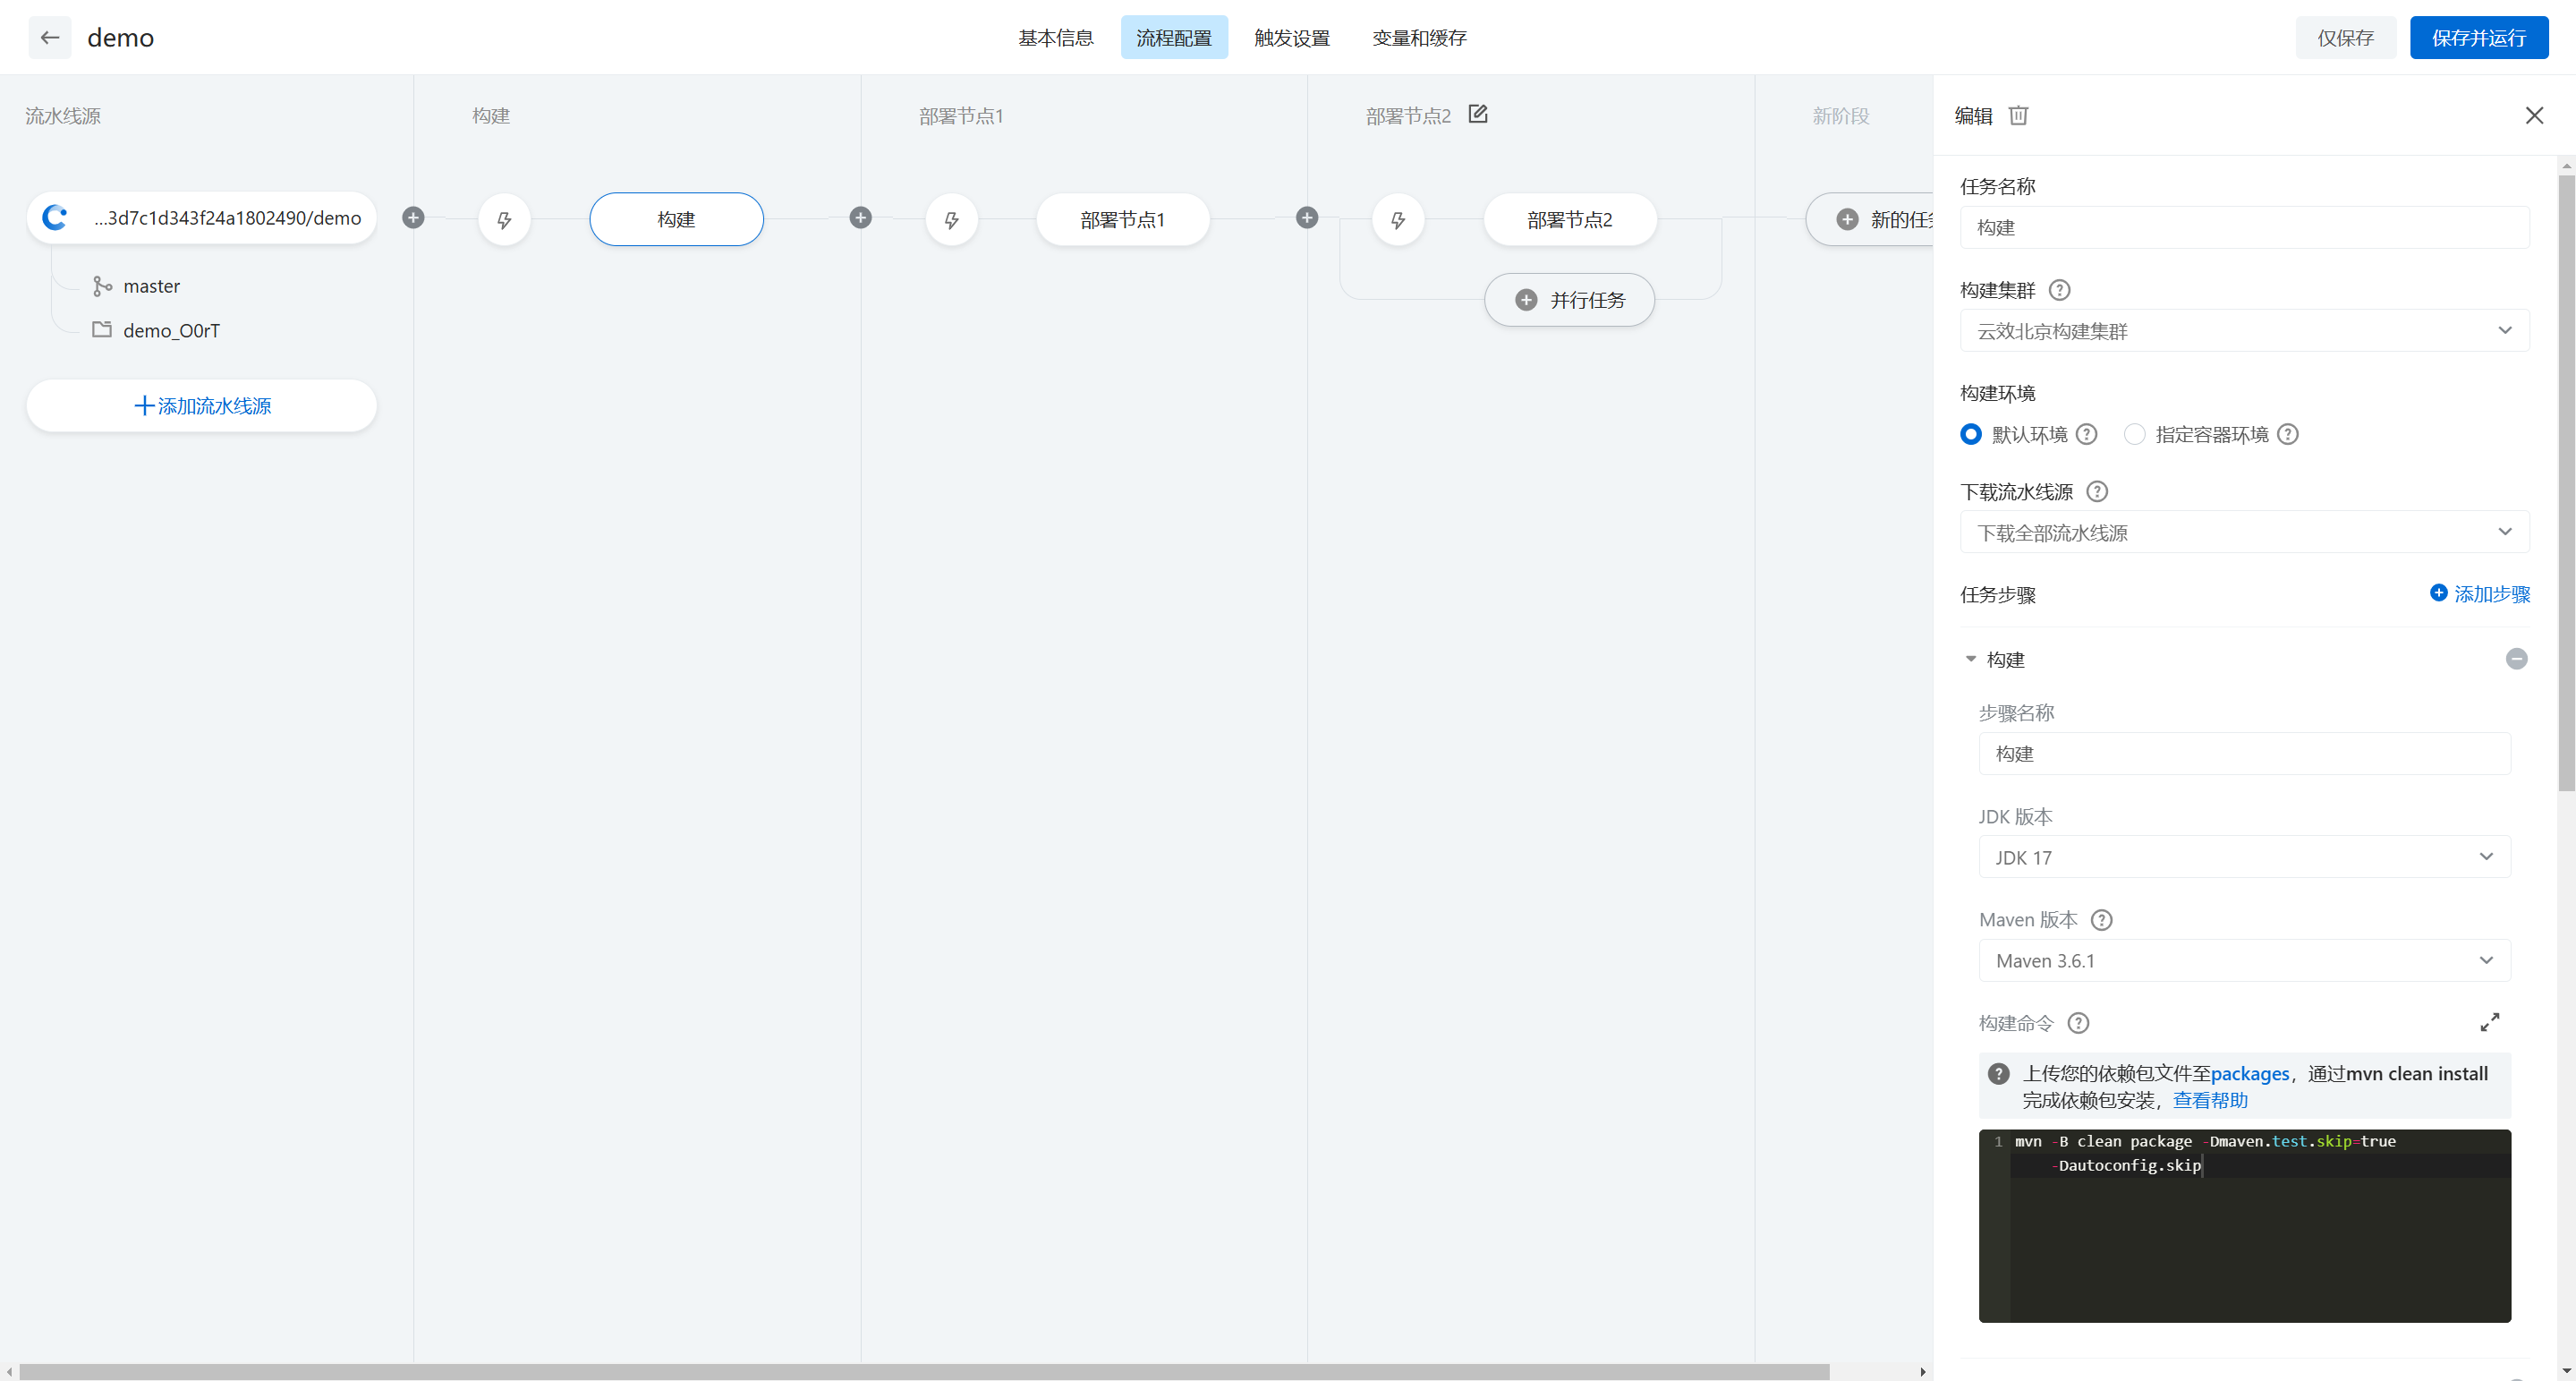
Task: Click the master branch text
Action: pyautogui.click(x=151, y=286)
